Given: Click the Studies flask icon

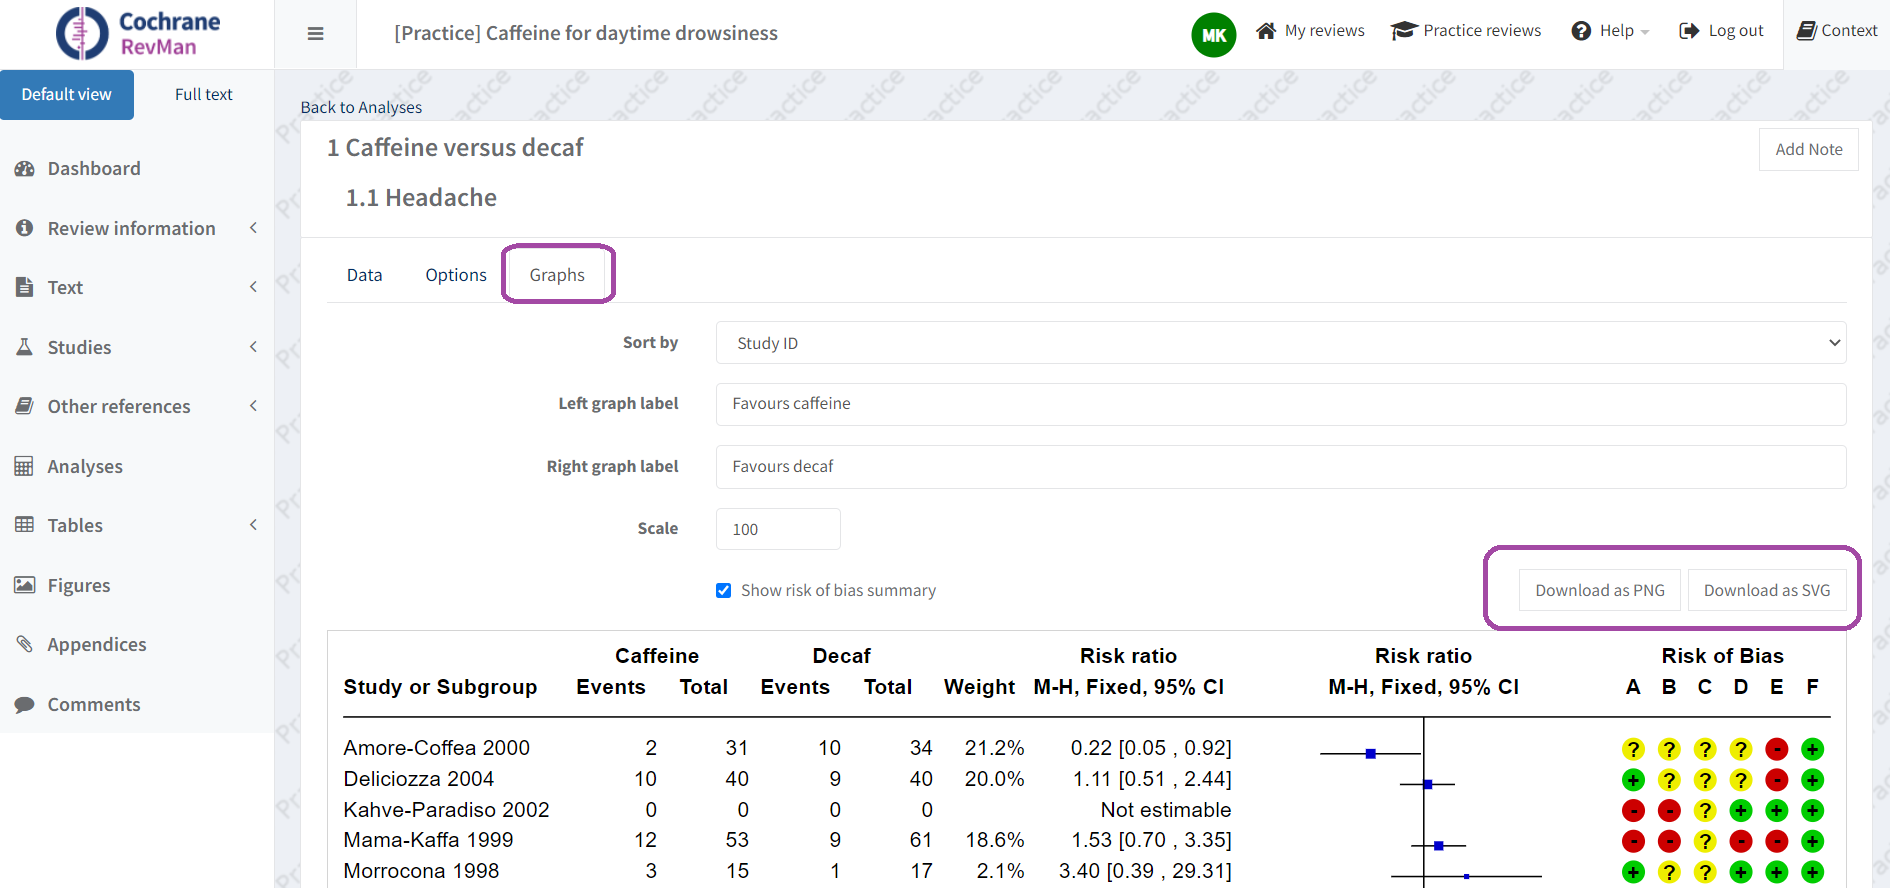Looking at the screenshot, I should click(25, 347).
